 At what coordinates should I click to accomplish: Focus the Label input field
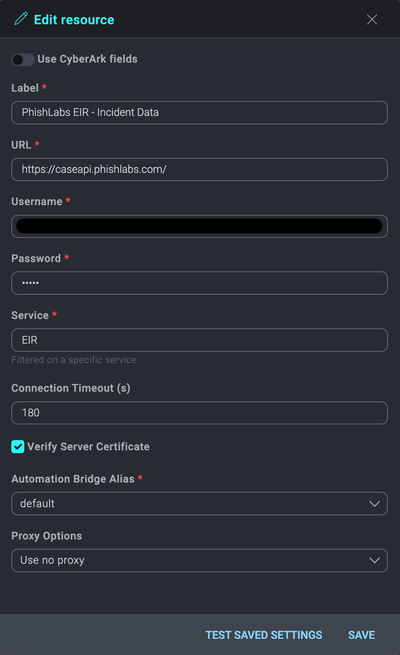[199, 112]
